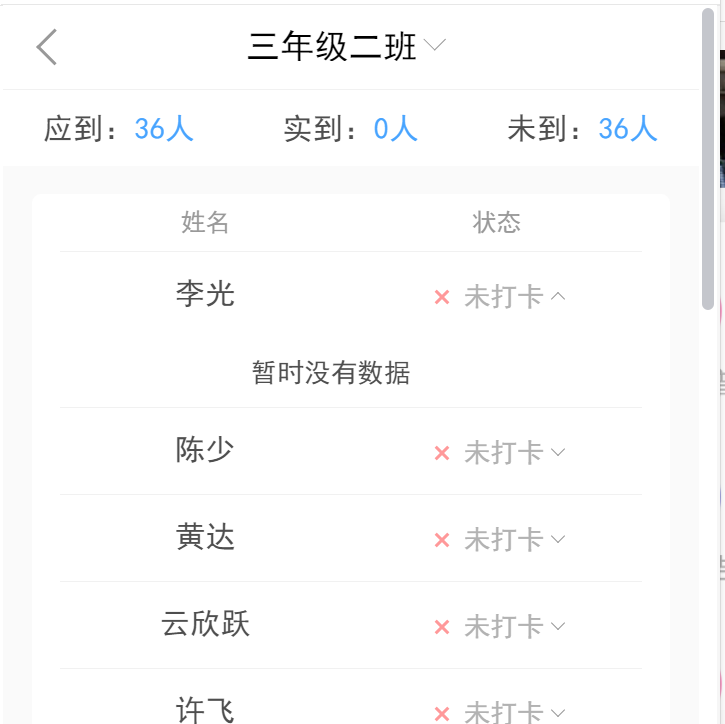Open the 三年级二班 class dropdown arrow

pyautogui.click(x=435, y=45)
